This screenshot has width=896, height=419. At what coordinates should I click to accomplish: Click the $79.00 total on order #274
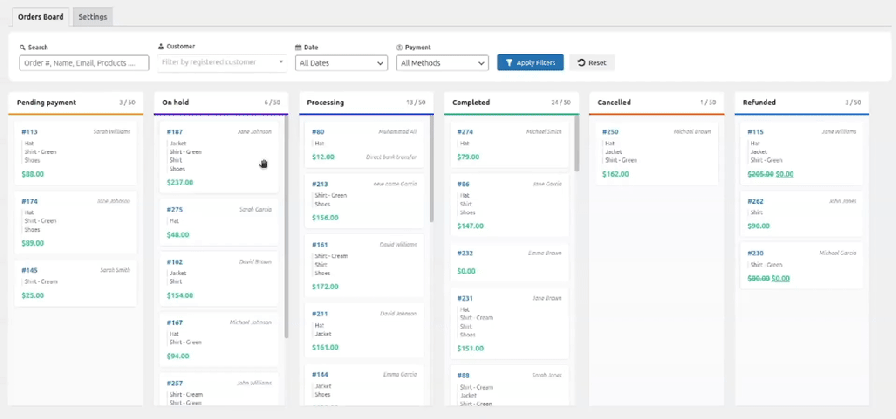pos(469,157)
